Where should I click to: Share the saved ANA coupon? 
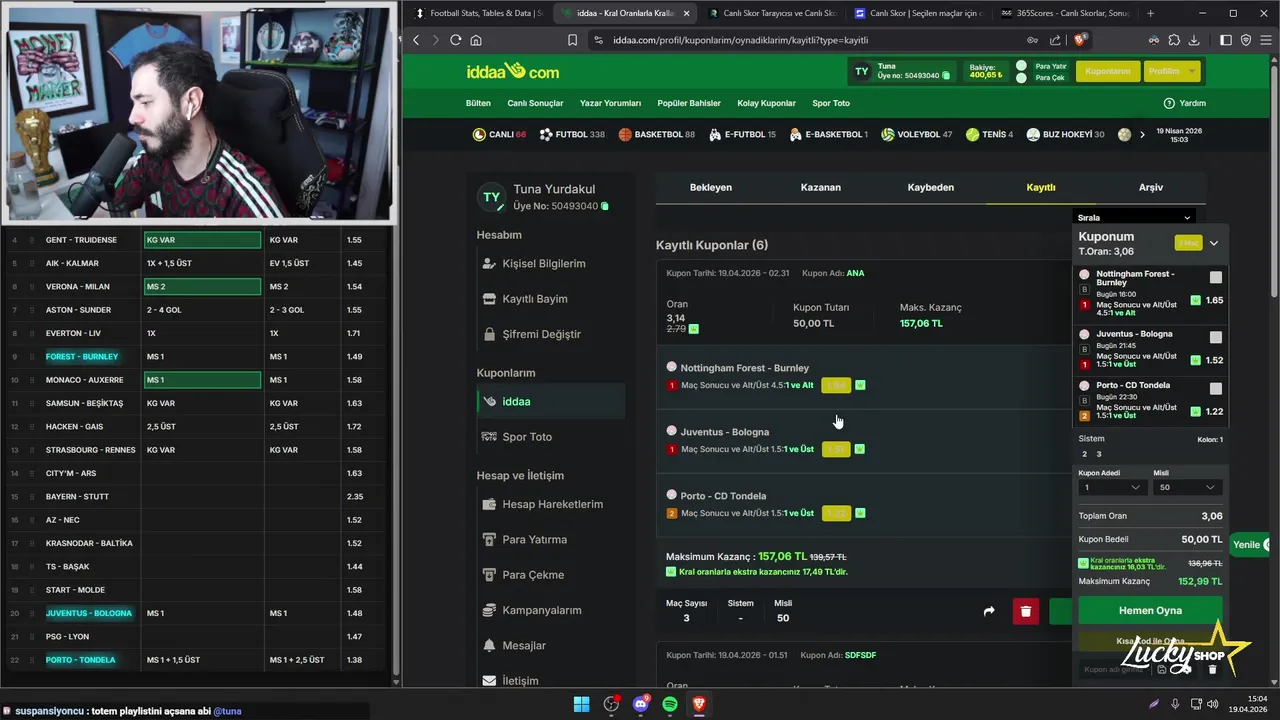tap(989, 611)
